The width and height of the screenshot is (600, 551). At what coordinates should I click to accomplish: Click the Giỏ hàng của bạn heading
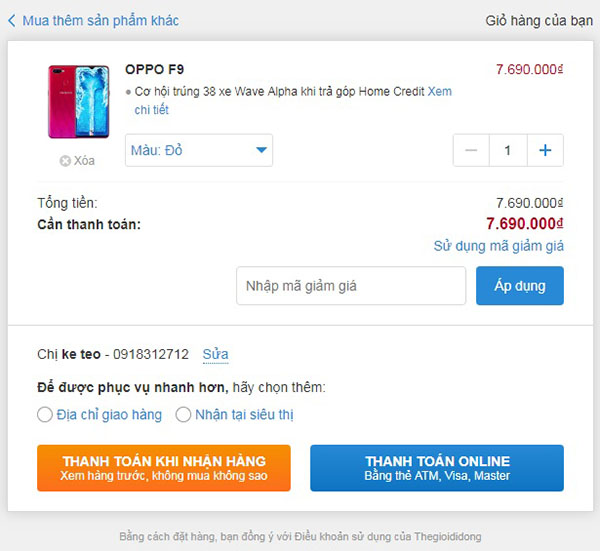(539, 20)
